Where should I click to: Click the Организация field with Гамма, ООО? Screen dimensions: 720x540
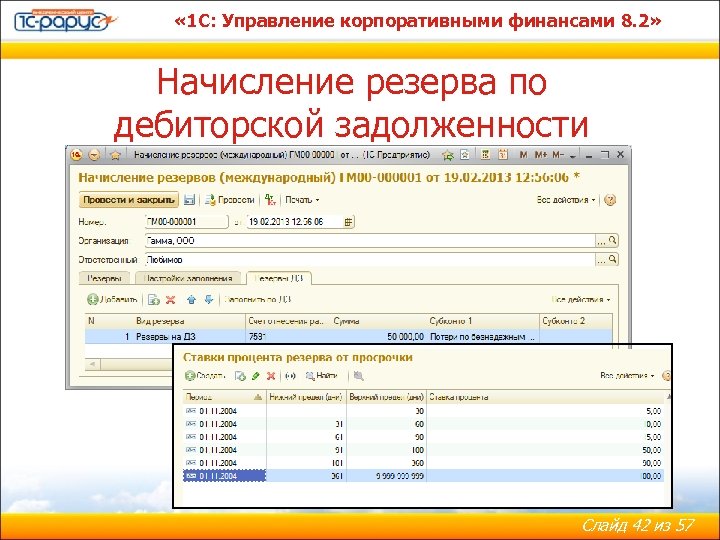tap(370, 241)
